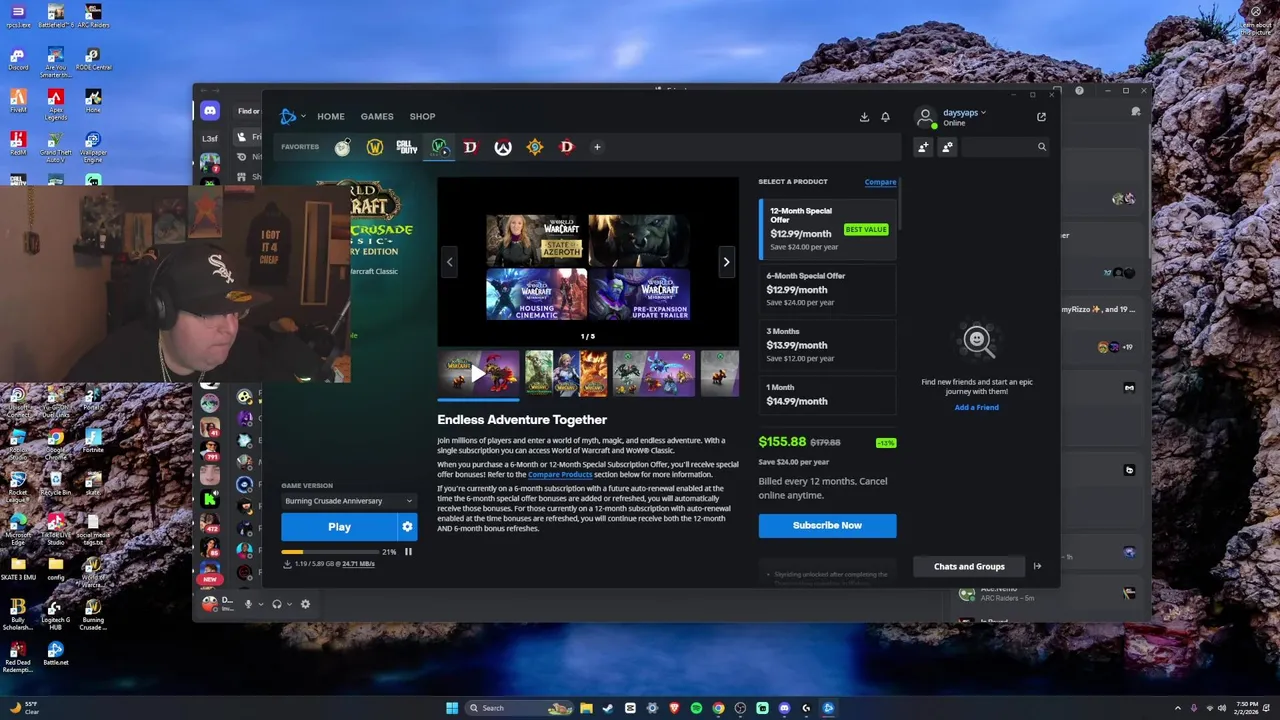The image size is (1280, 720).
Task: Open the taskbar clock and date
Action: 1247,708
